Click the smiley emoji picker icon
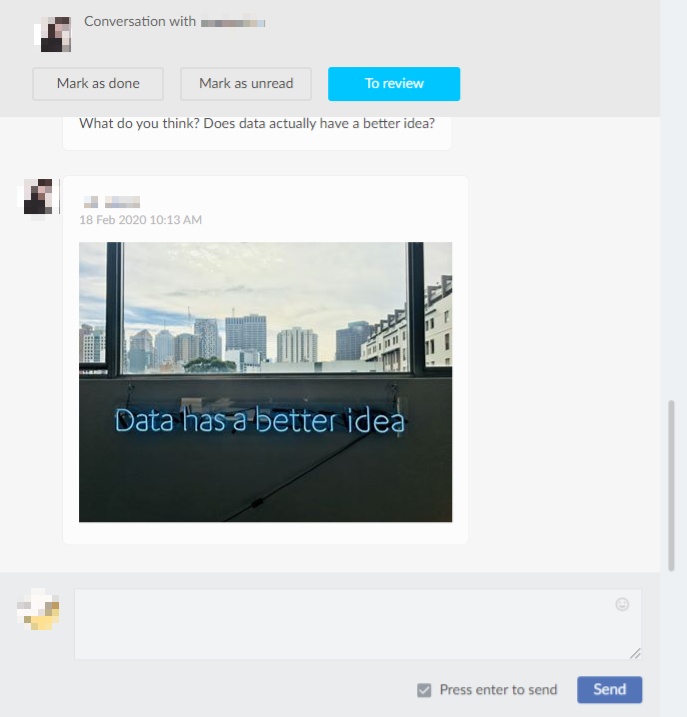This screenshot has width=687, height=717. [x=622, y=604]
